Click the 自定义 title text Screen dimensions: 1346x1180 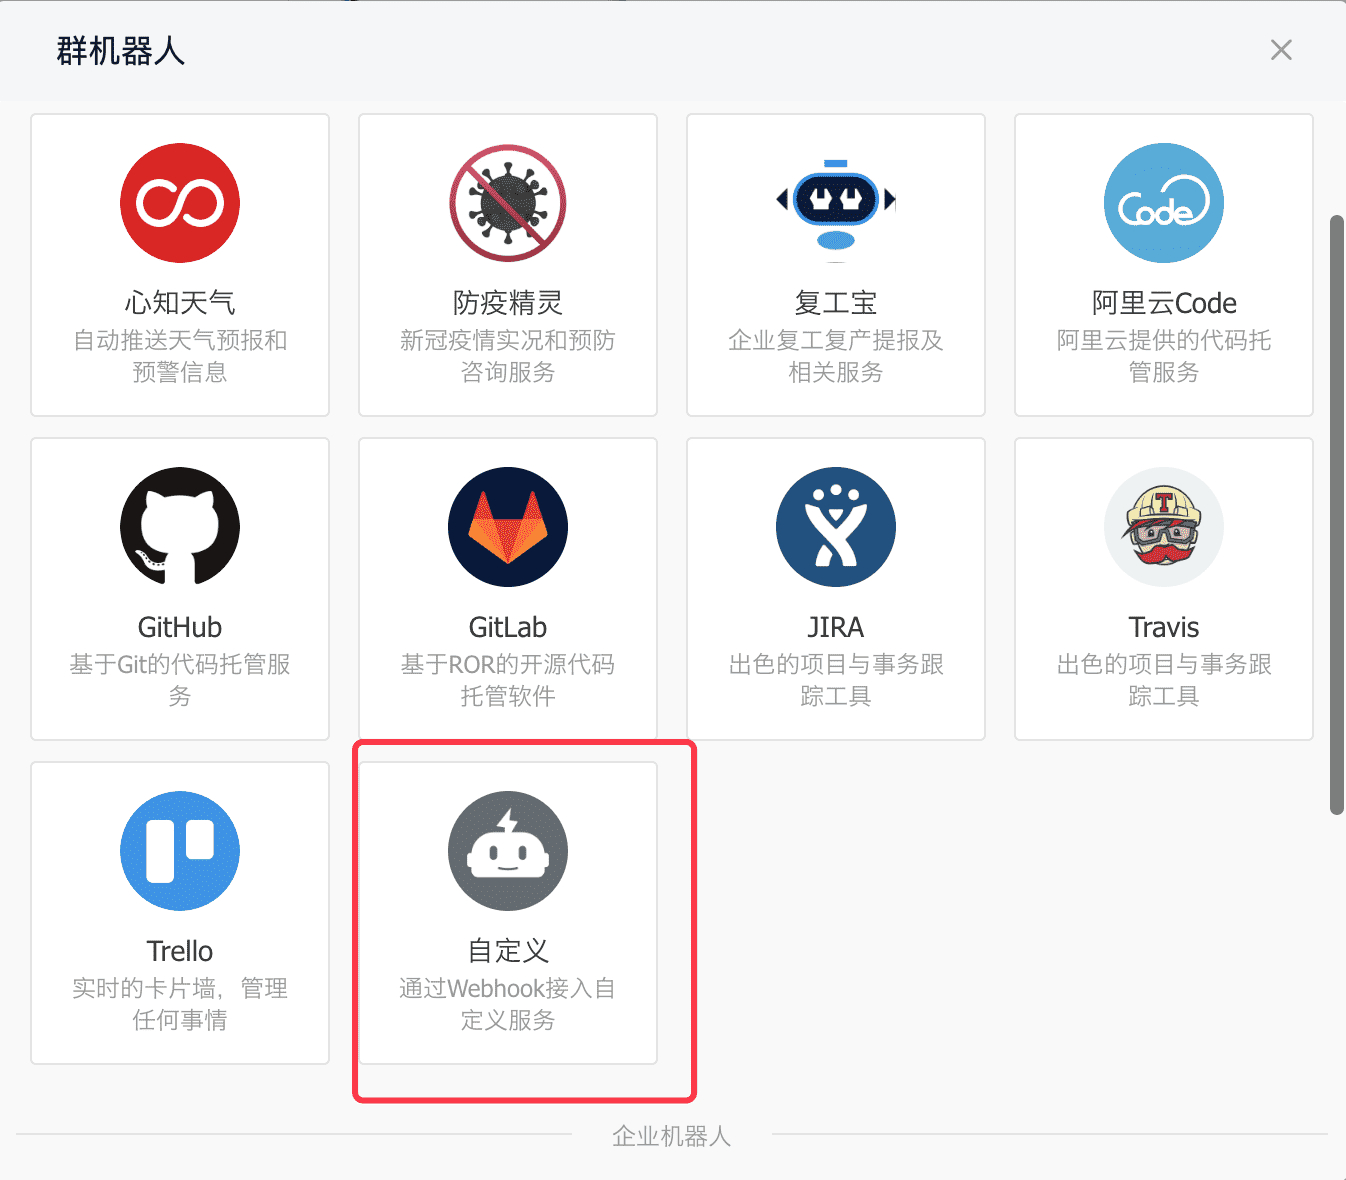tap(508, 951)
